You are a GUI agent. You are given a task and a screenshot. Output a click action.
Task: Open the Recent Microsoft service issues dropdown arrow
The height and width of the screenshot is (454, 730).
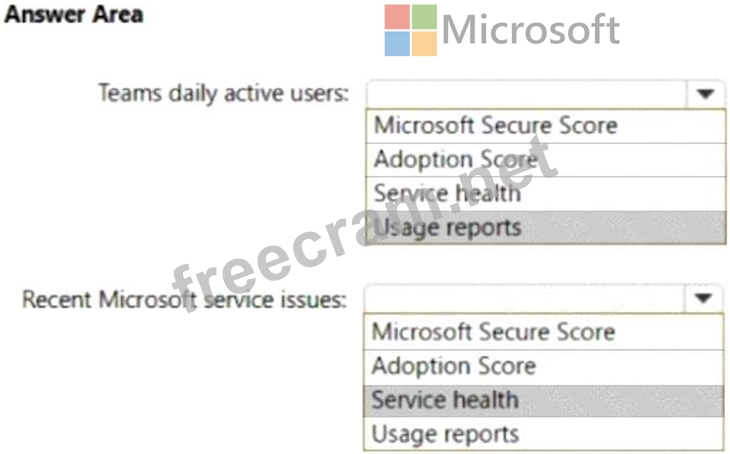pos(703,298)
